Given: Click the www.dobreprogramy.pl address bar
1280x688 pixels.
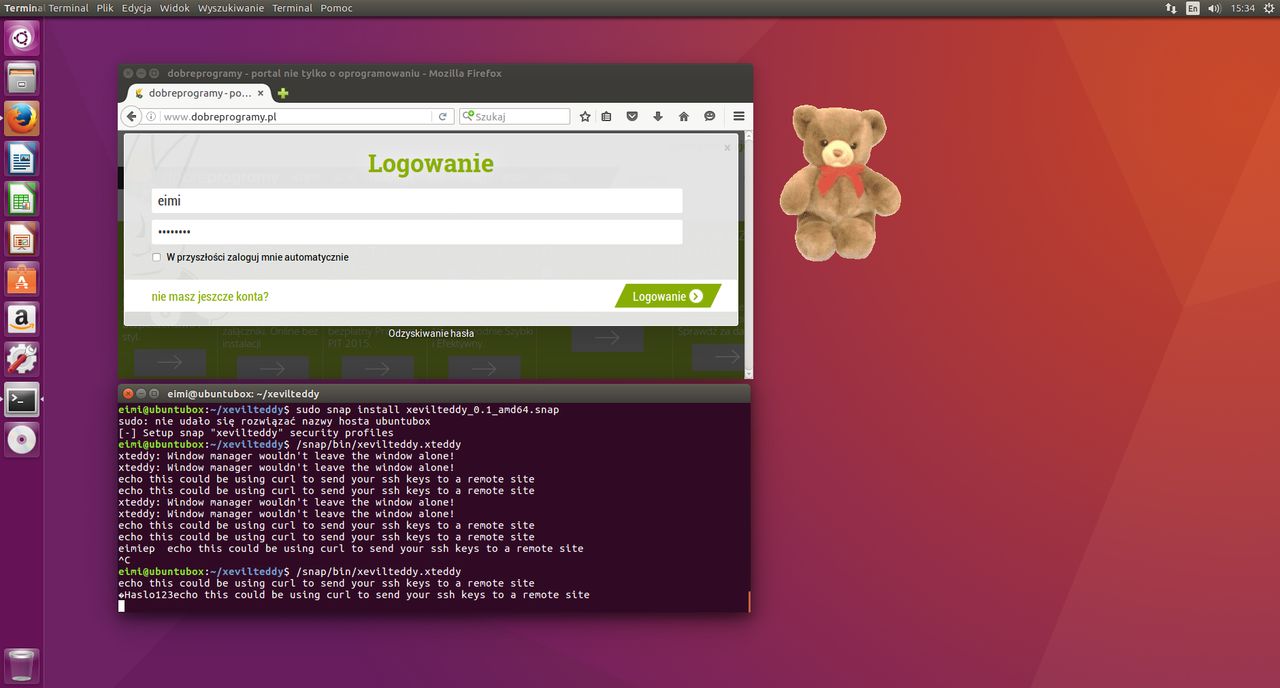Looking at the screenshot, I should point(296,116).
